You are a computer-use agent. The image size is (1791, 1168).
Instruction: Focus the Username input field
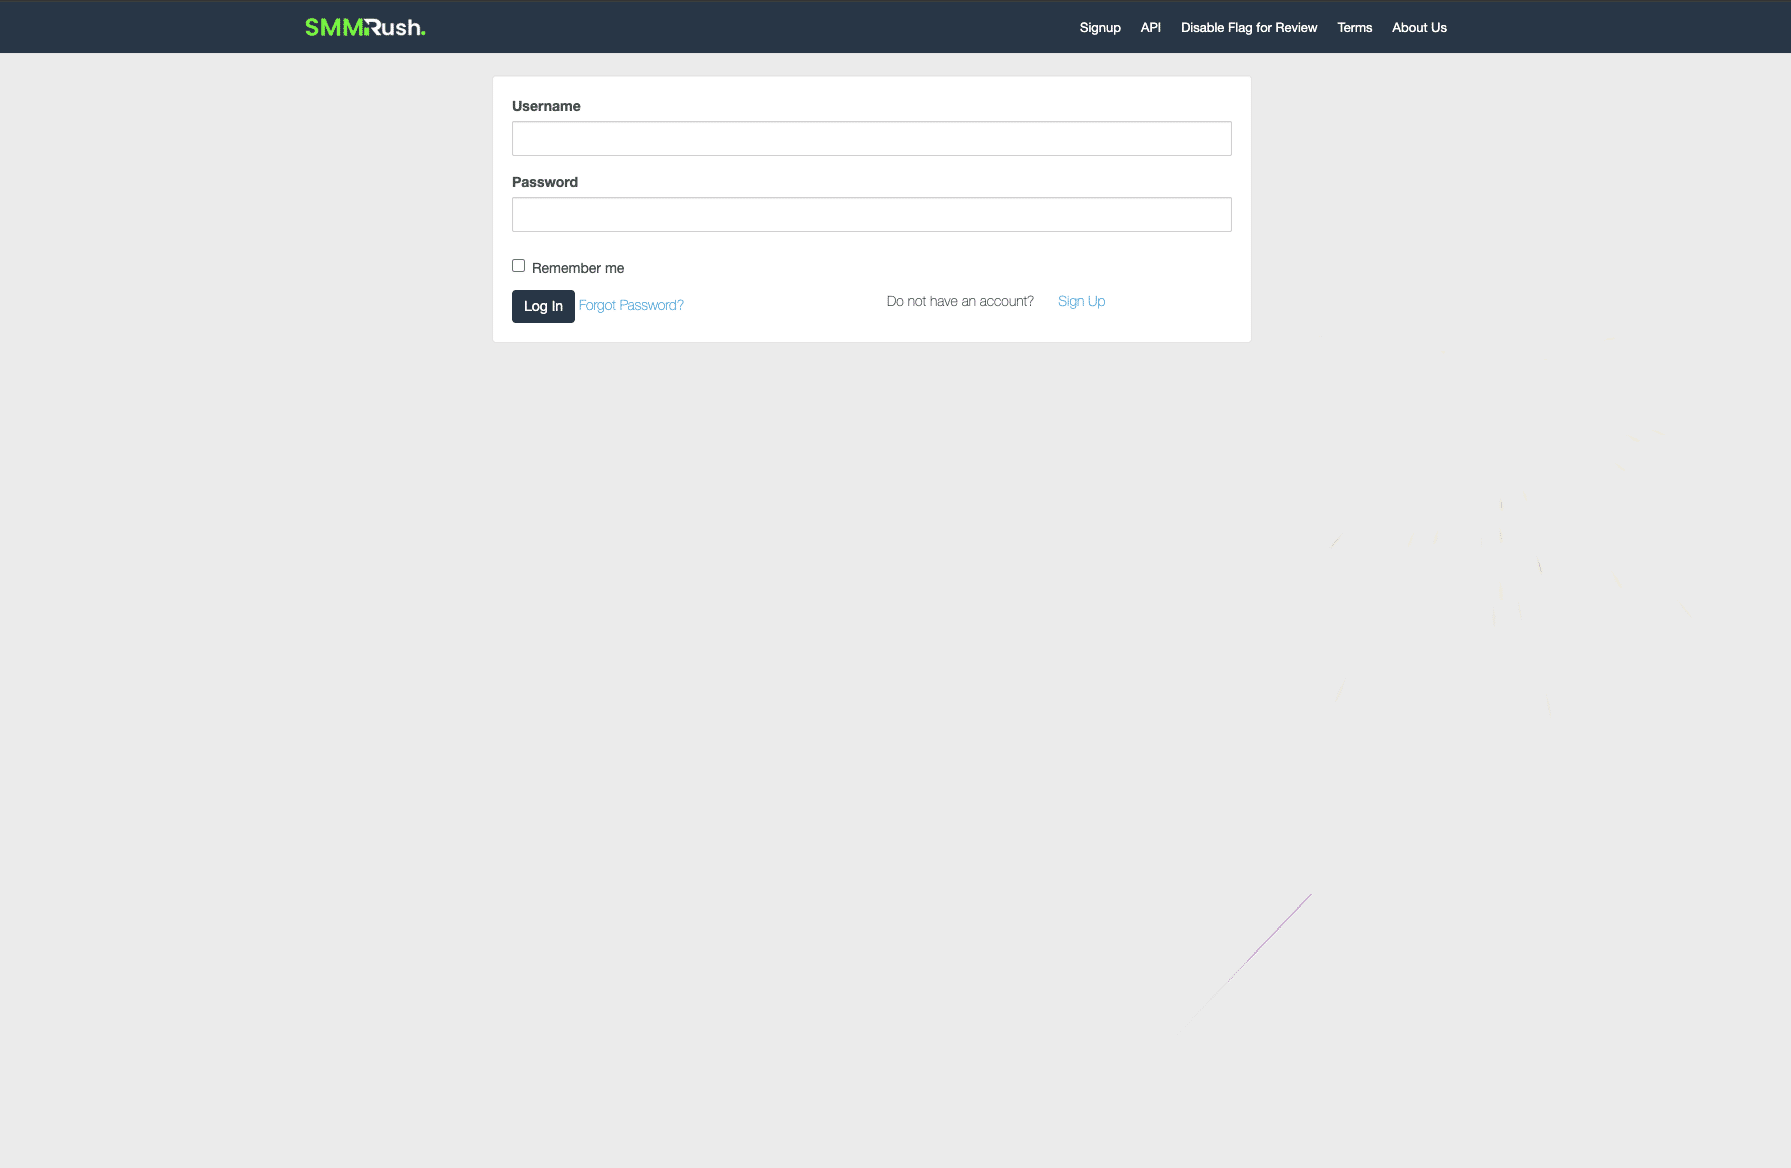click(x=871, y=139)
